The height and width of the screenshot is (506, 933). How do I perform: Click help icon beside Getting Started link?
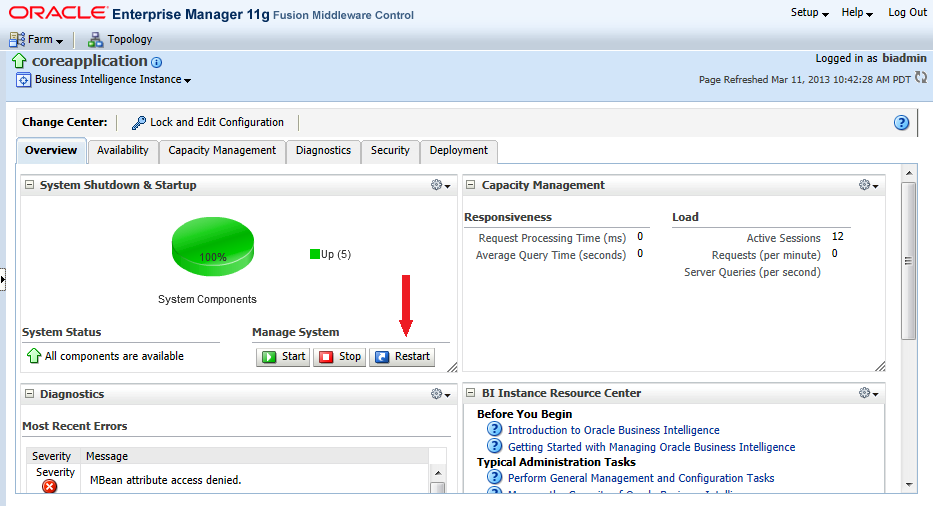494,446
